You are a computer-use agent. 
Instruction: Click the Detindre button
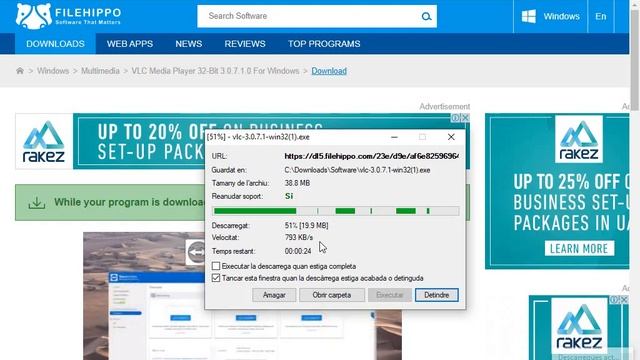click(437, 295)
